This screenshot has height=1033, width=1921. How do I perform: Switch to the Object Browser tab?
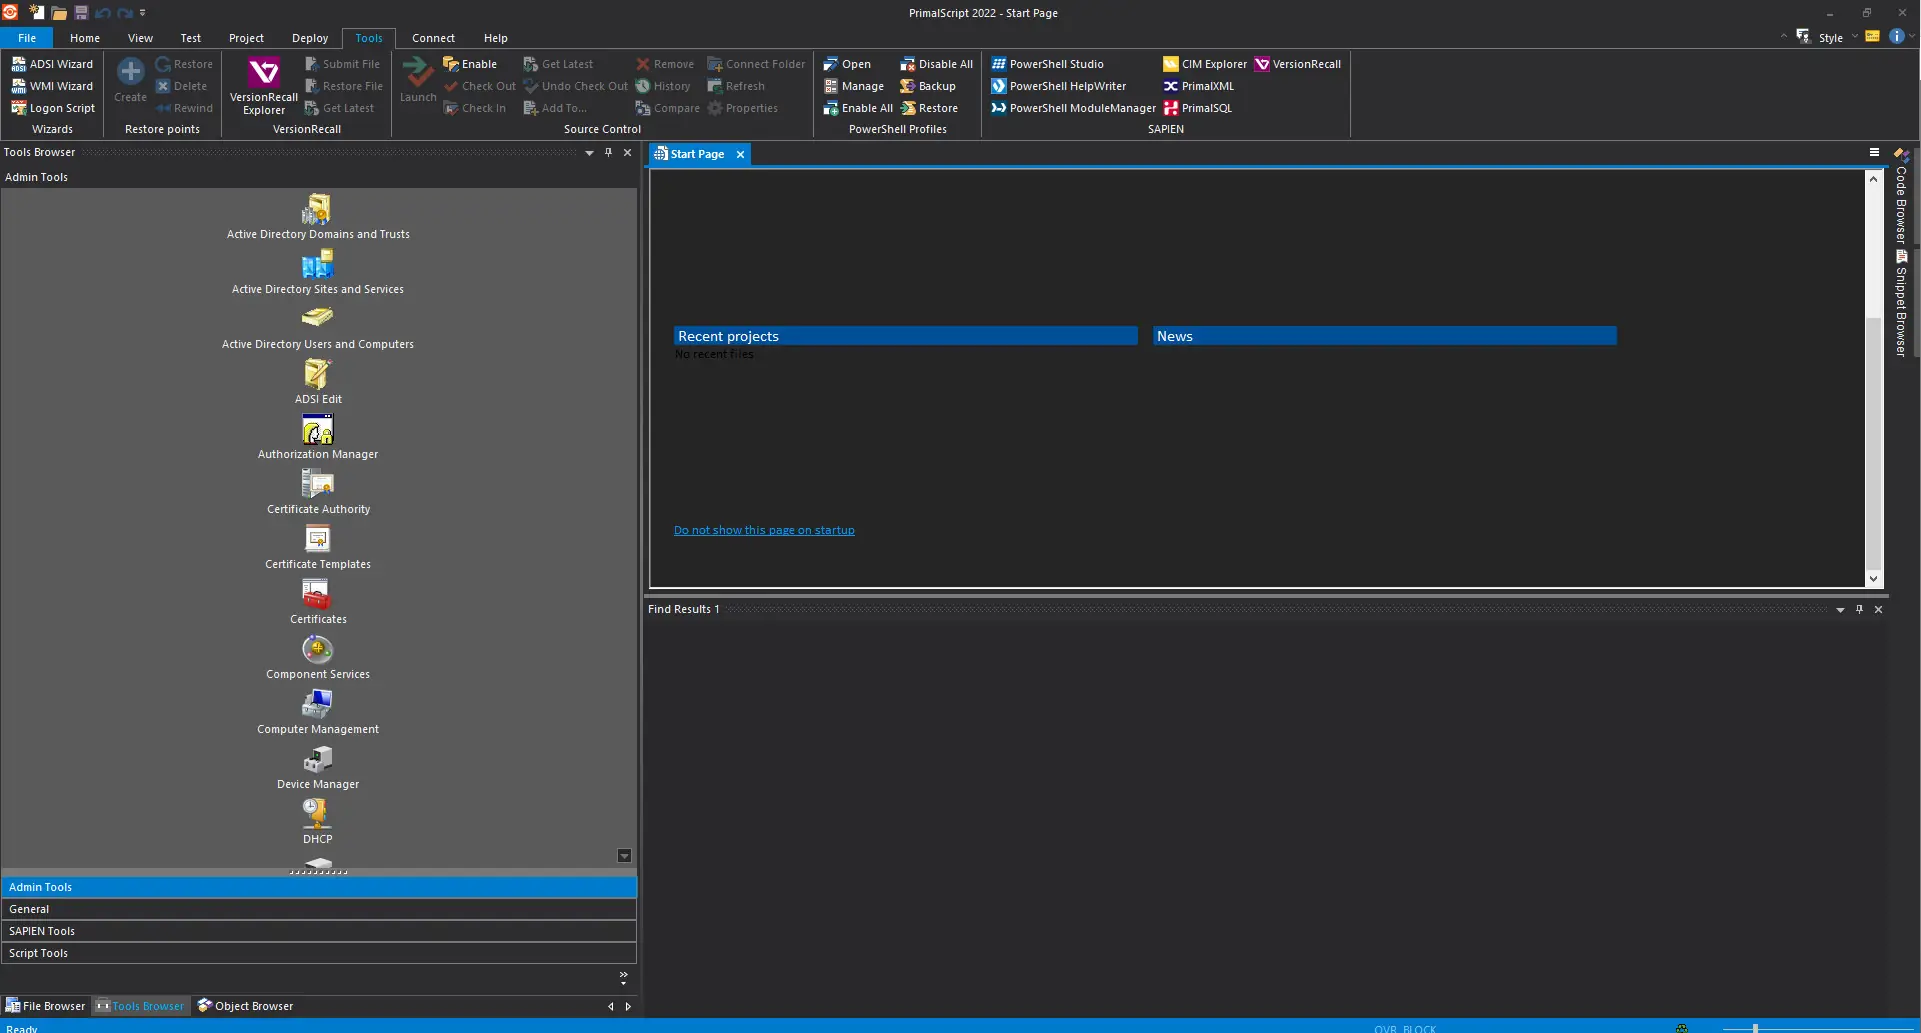[245, 1006]
